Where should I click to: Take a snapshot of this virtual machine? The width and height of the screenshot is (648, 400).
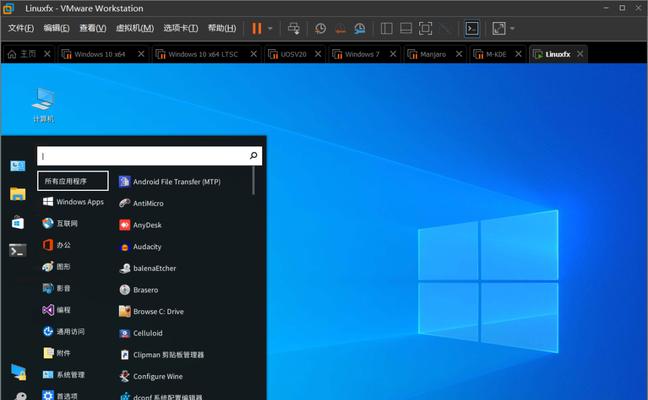pos(320,29)
